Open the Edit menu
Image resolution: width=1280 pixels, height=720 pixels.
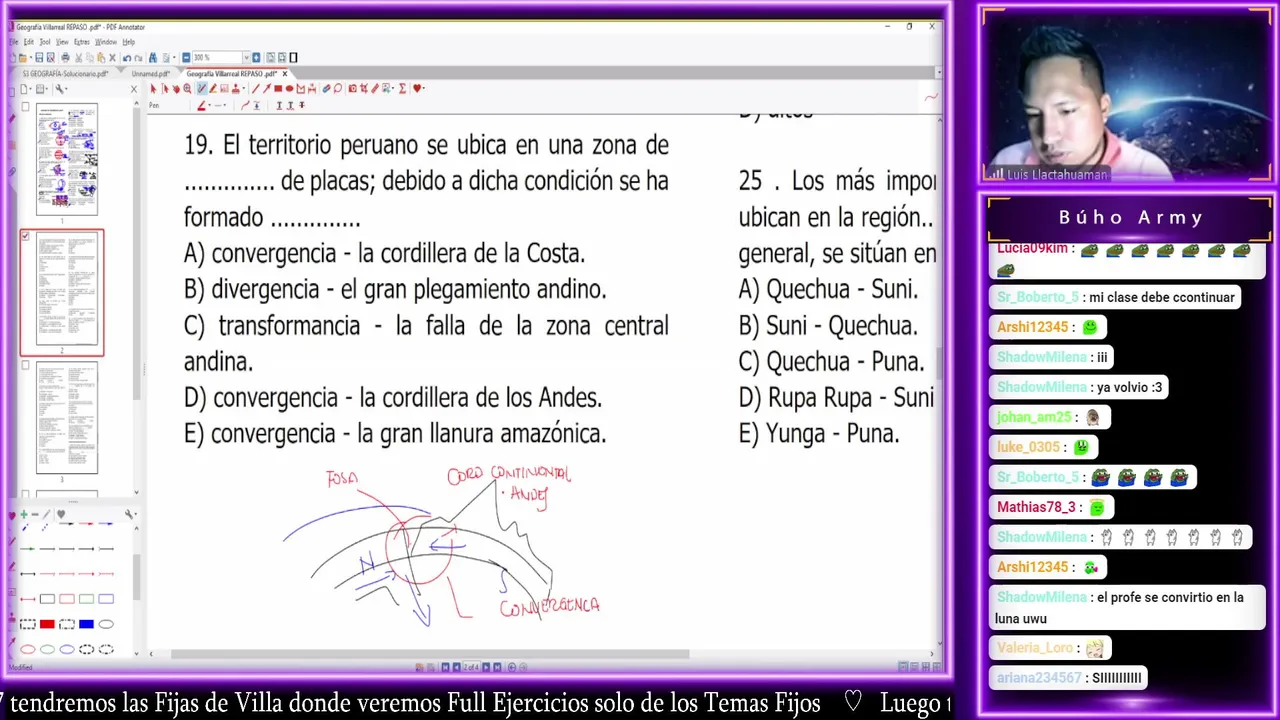(x=29, y=42)
